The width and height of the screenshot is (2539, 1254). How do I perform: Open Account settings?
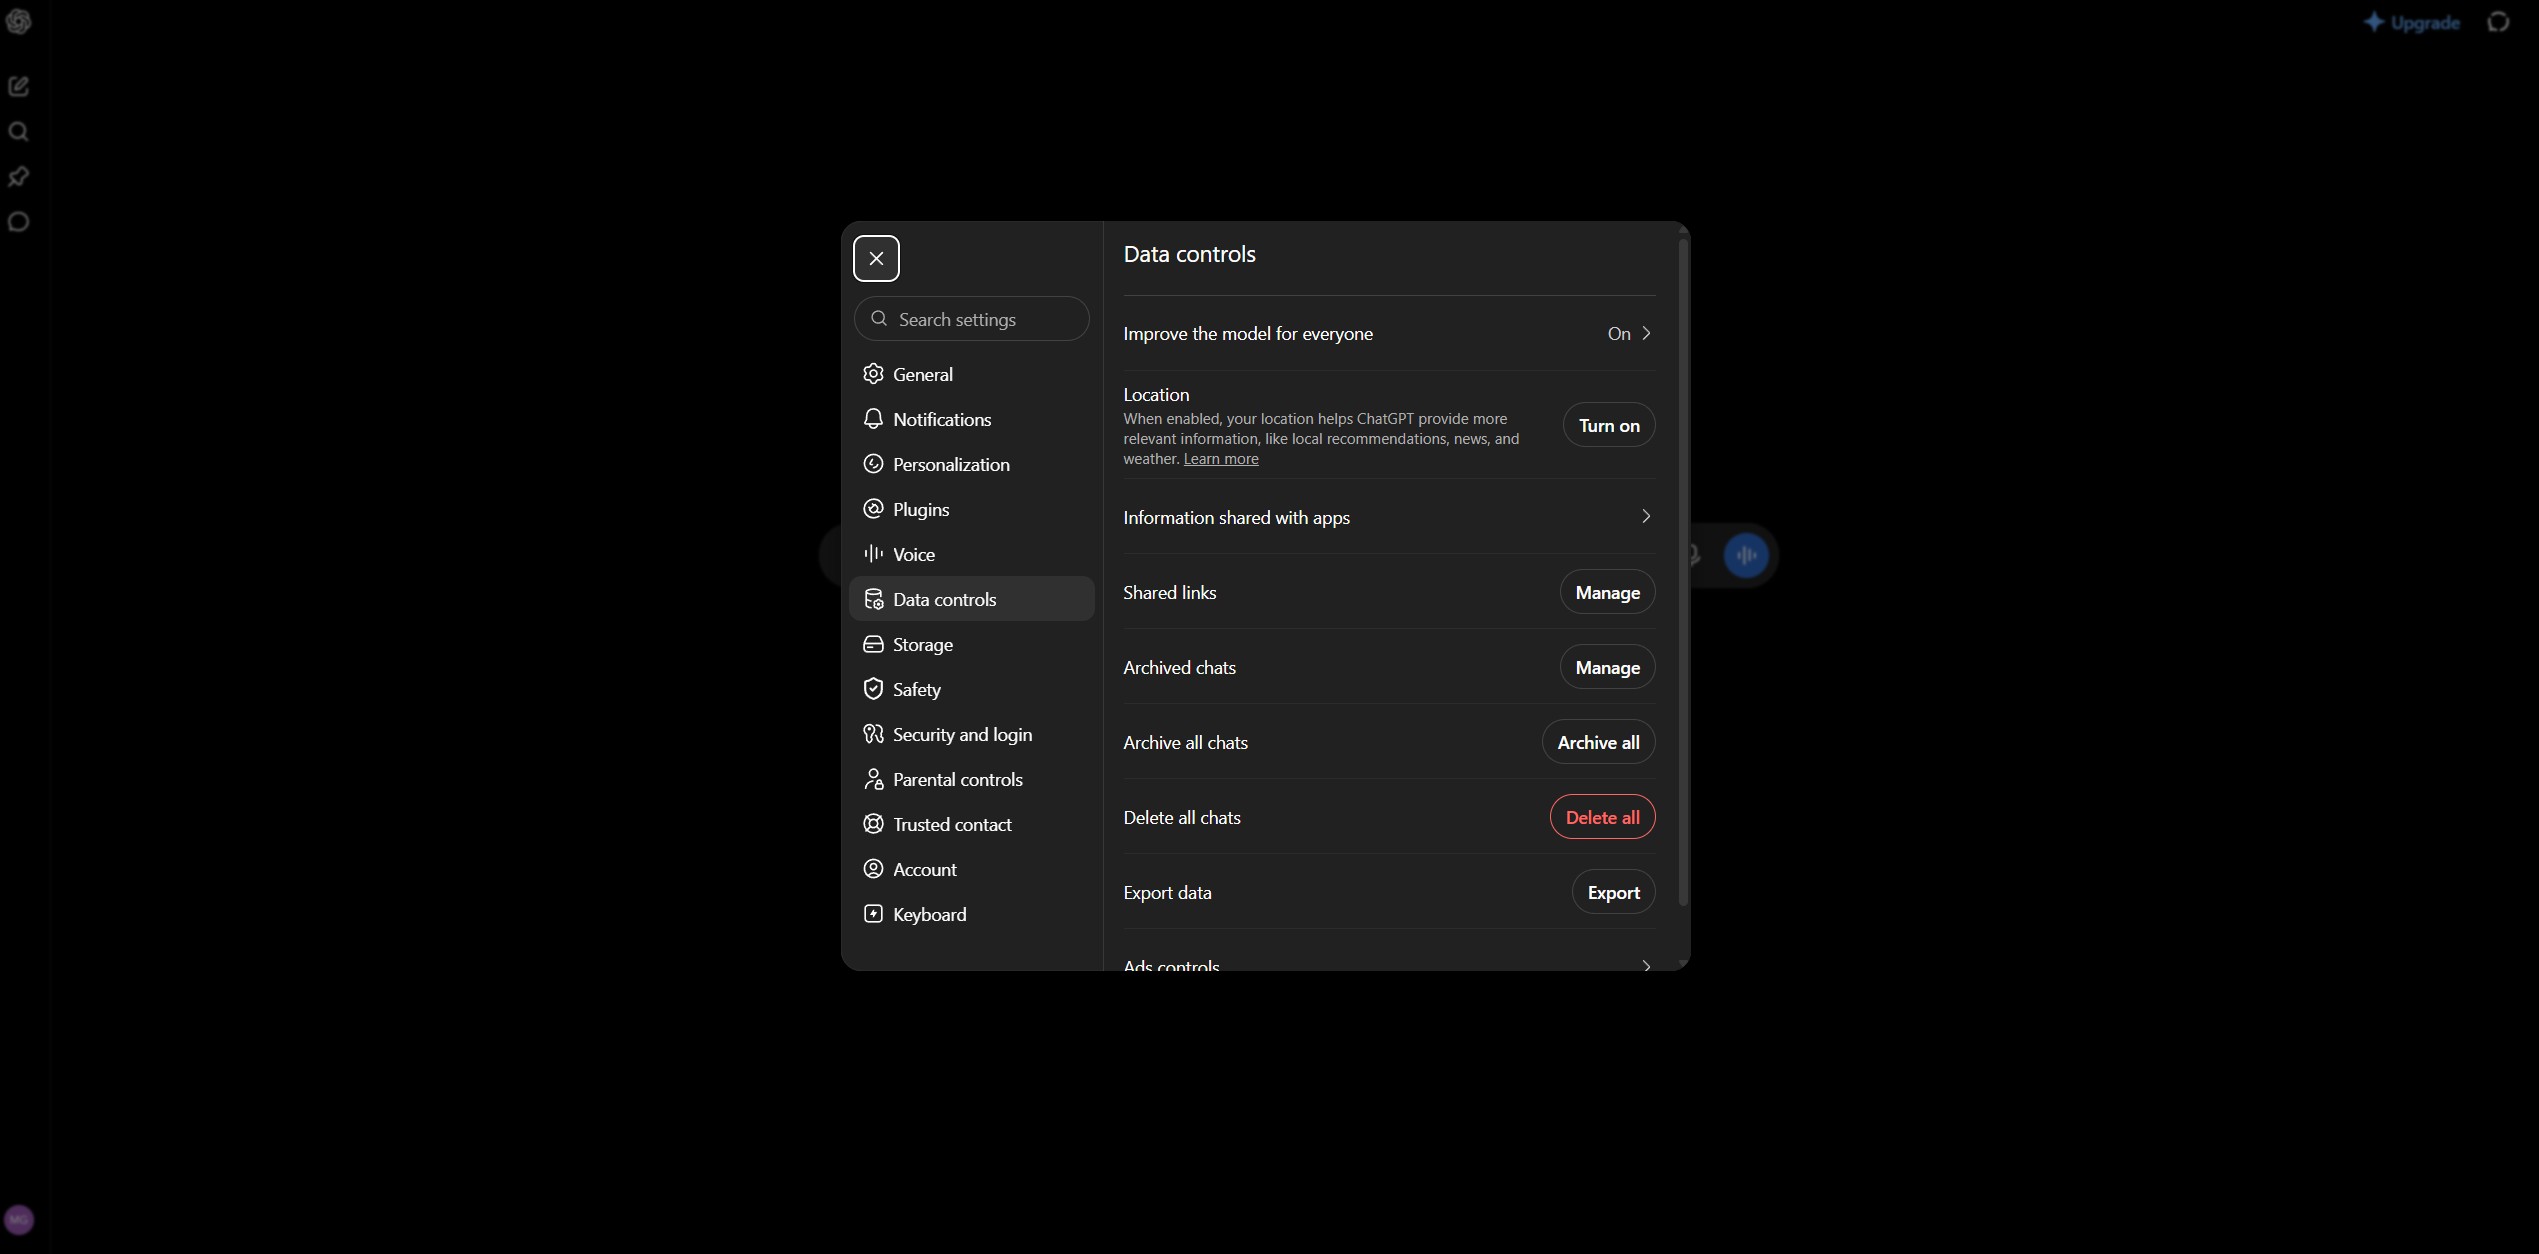(x=971, y=869)
